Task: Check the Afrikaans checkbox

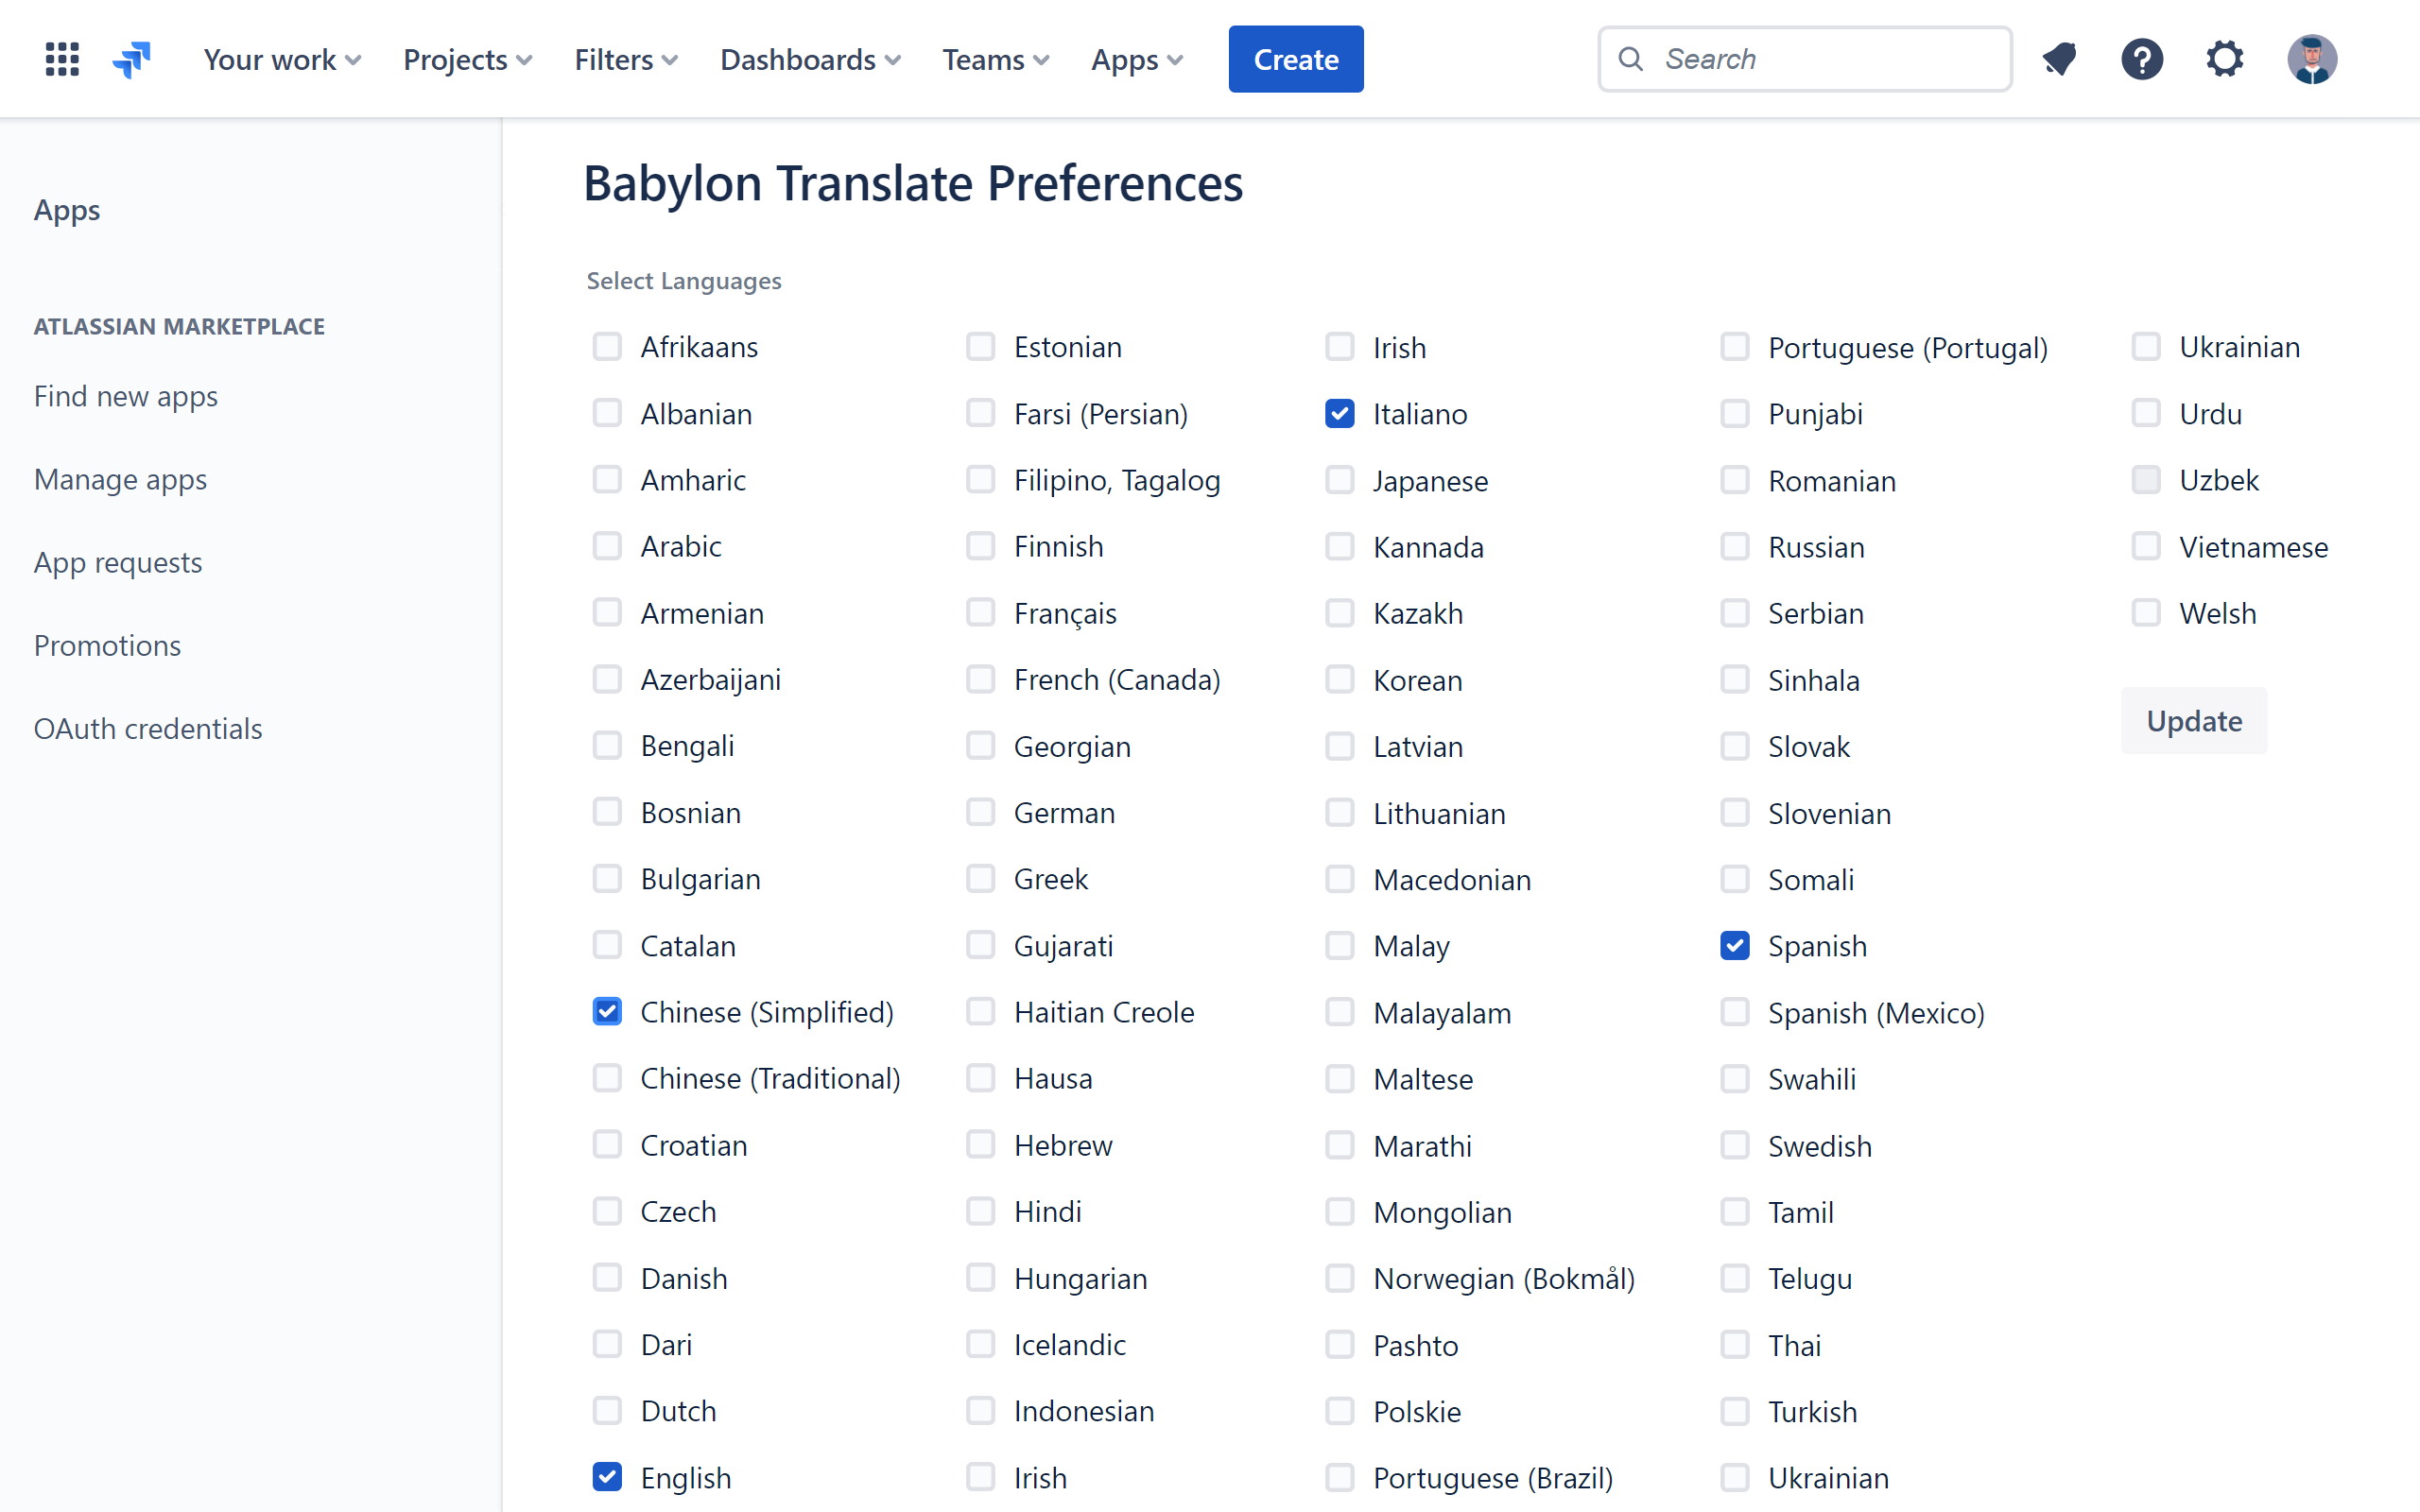Action: click(x=607, y=346)
